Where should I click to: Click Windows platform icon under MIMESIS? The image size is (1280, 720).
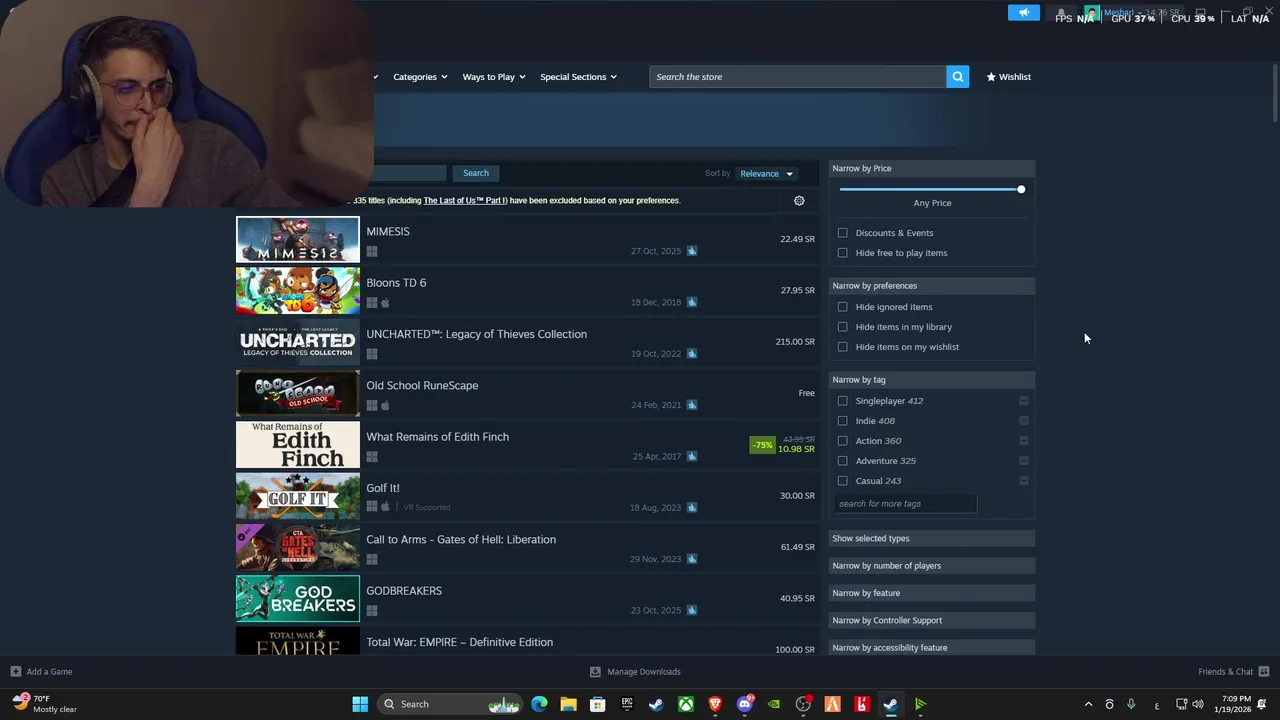point(372,252)
